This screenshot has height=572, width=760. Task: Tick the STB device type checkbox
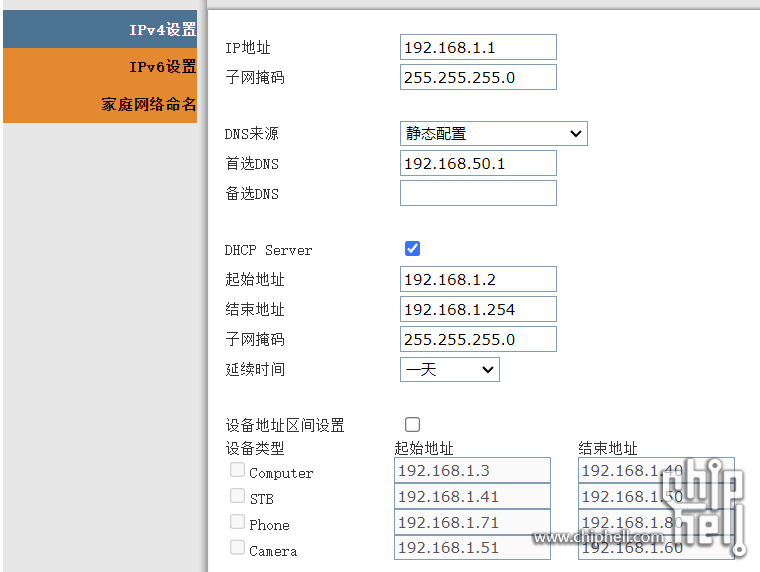pos(237,495)
